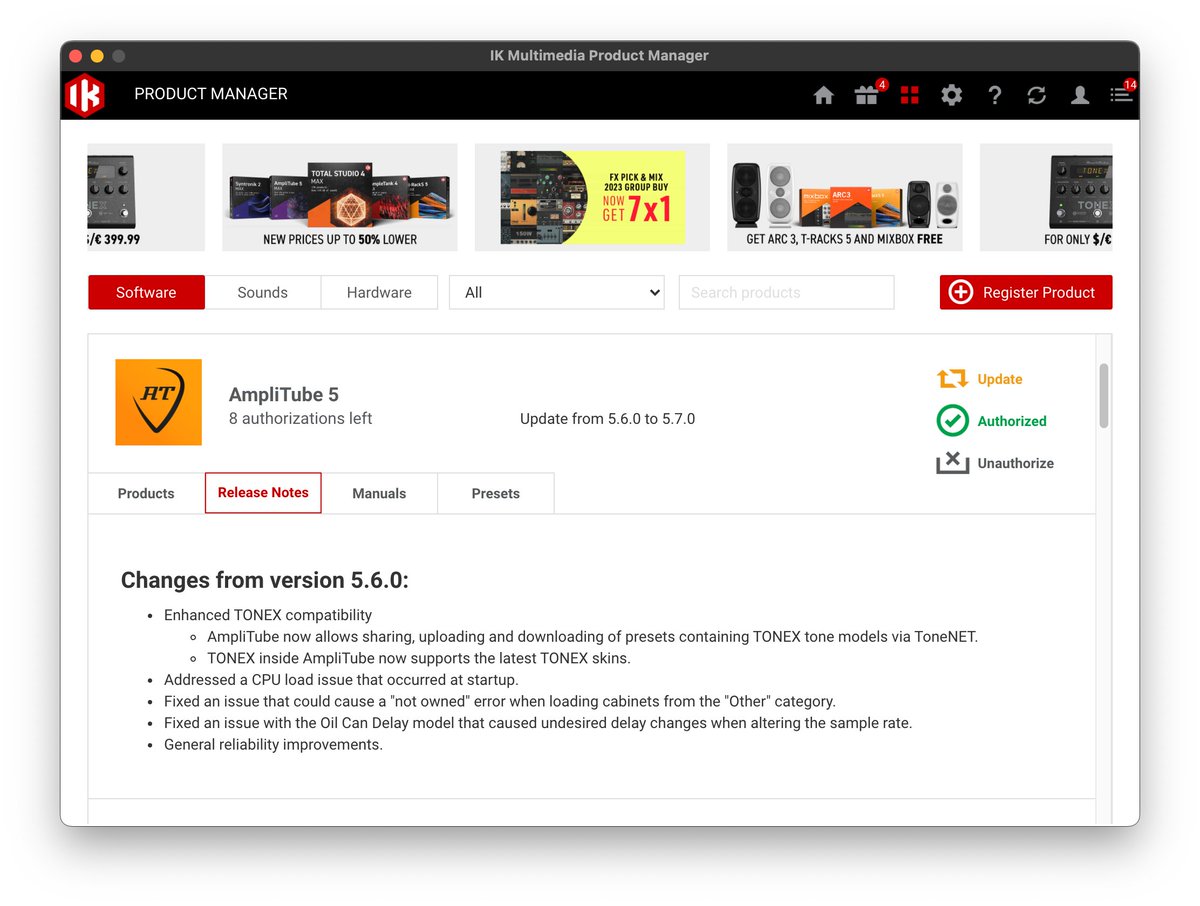
Task: Click "General reliability improvements." bullet
Action: click(x=273, y=745)
